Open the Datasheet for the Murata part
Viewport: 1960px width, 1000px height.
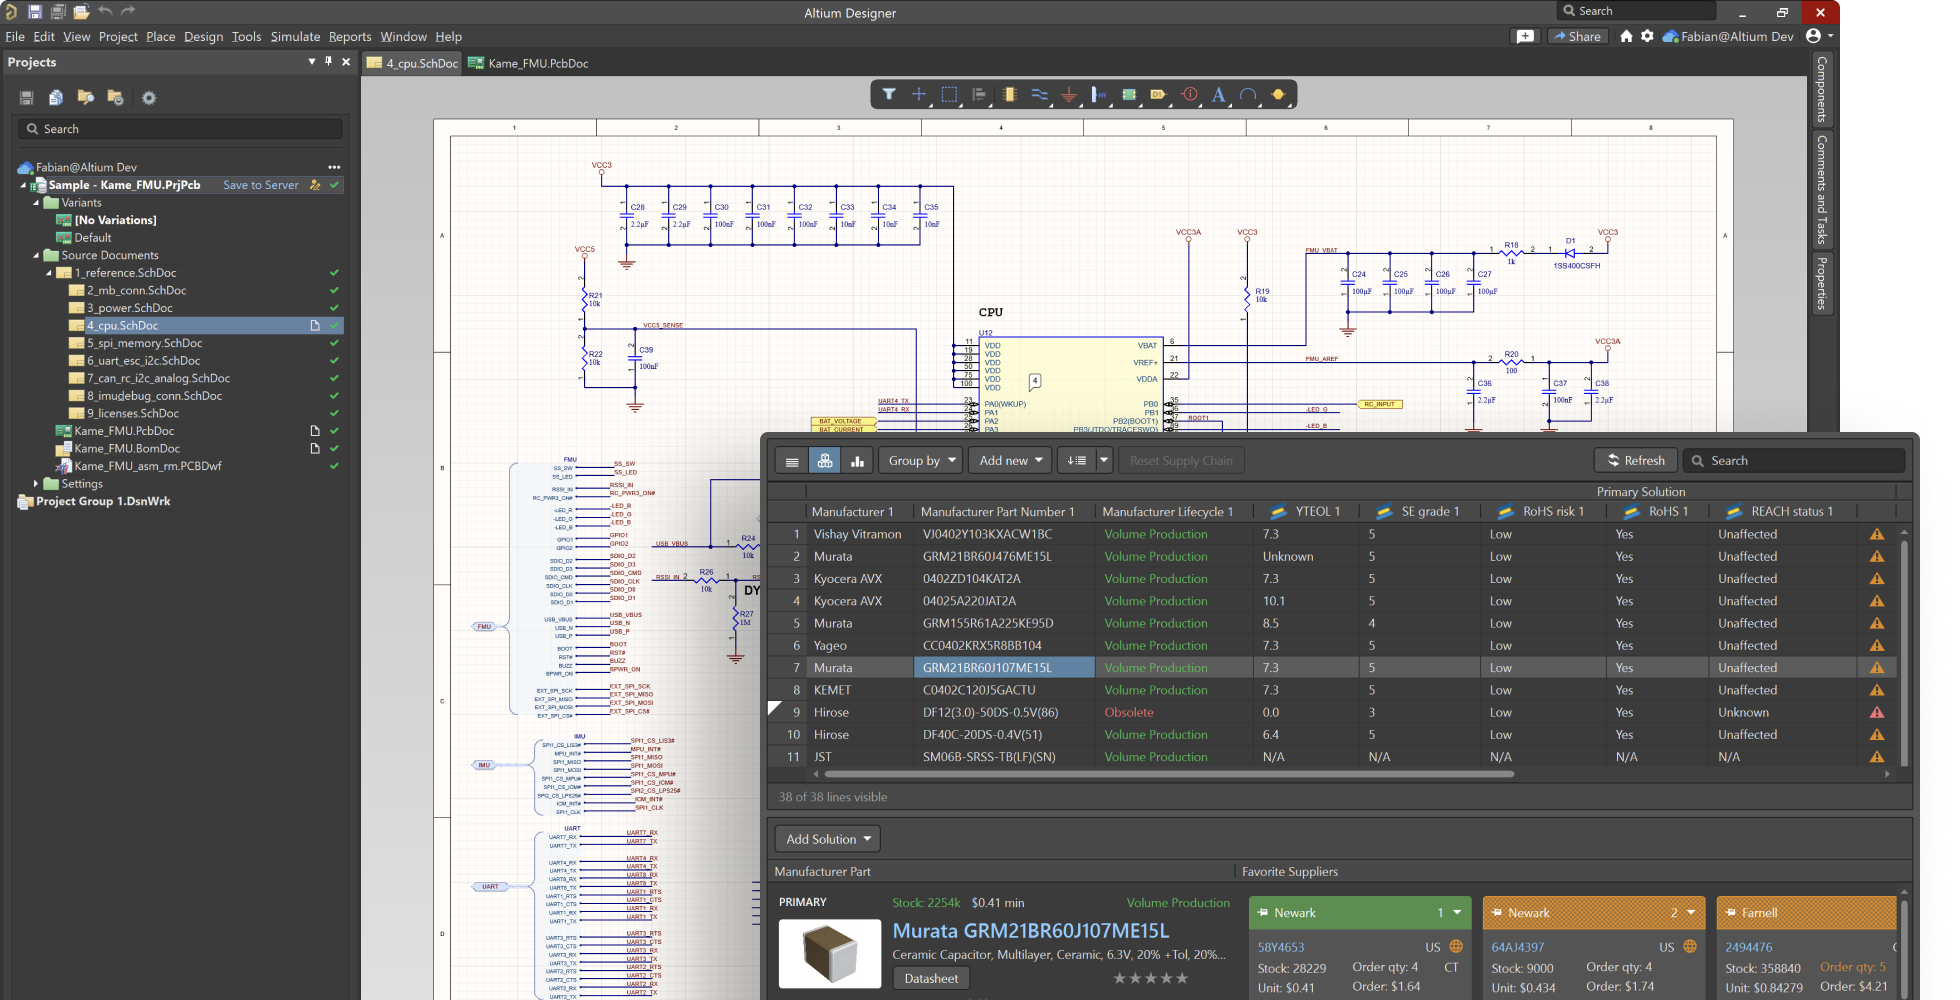tap(930, 979)
